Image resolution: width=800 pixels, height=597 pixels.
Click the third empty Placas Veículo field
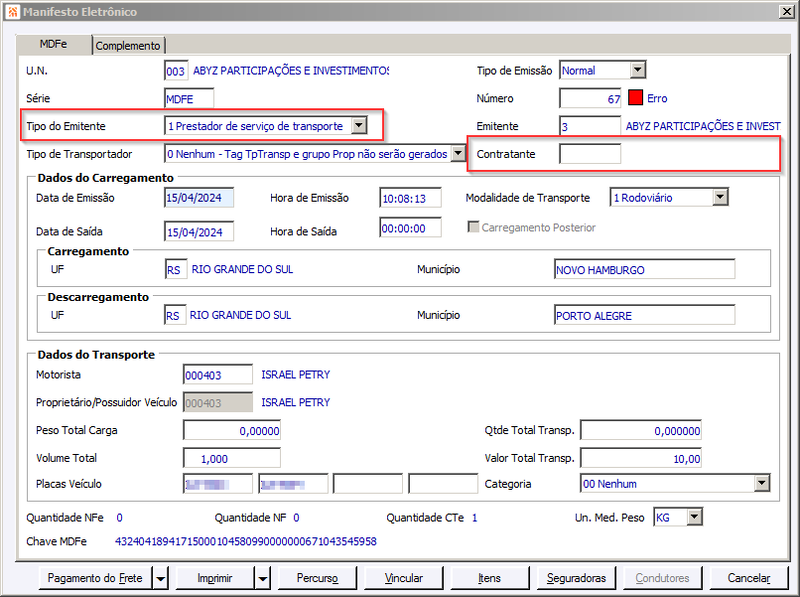(x=368, y=484)
